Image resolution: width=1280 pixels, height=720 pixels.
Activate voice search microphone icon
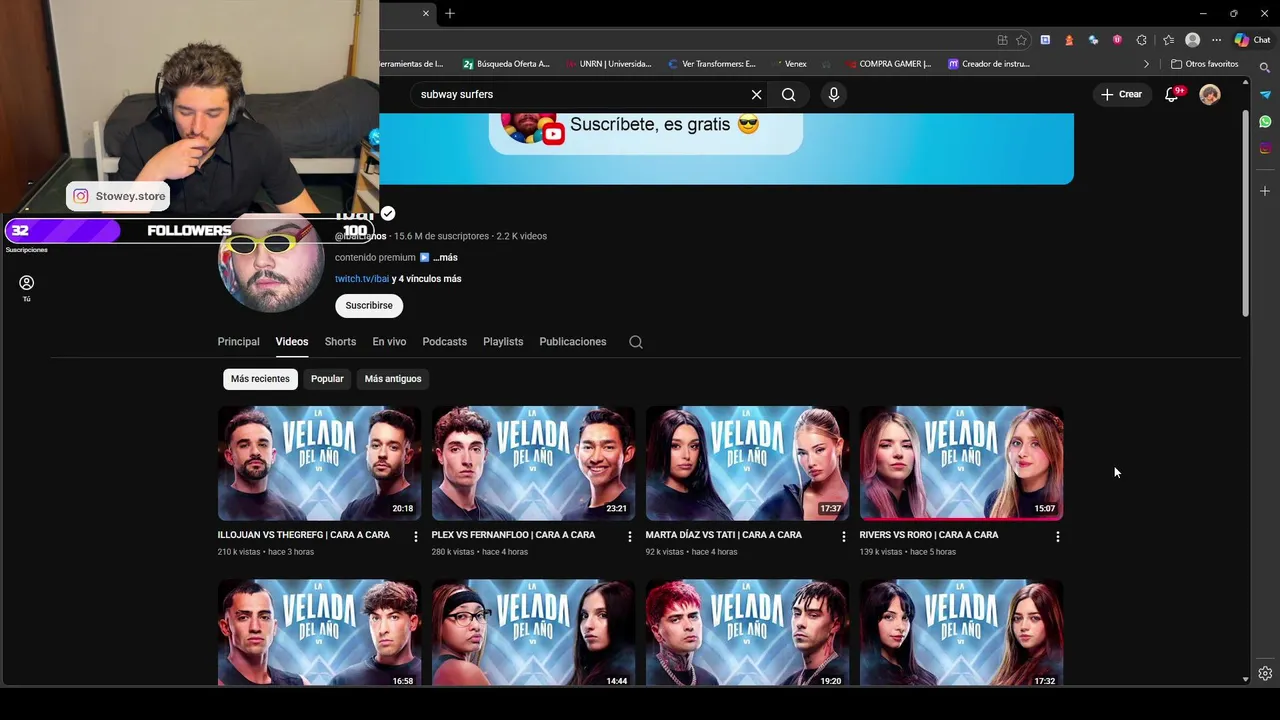[834, 94]
